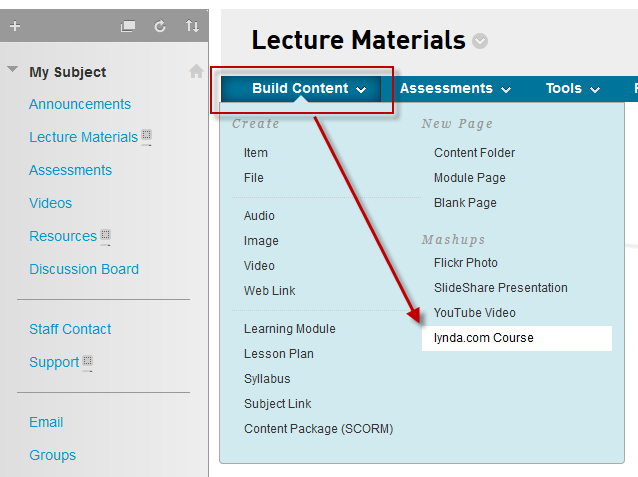Image resolution: width=638 pixels, height=477 pixels.
Task: Click the reorder arrows icon in sidebar
Action: click(192, 26)
